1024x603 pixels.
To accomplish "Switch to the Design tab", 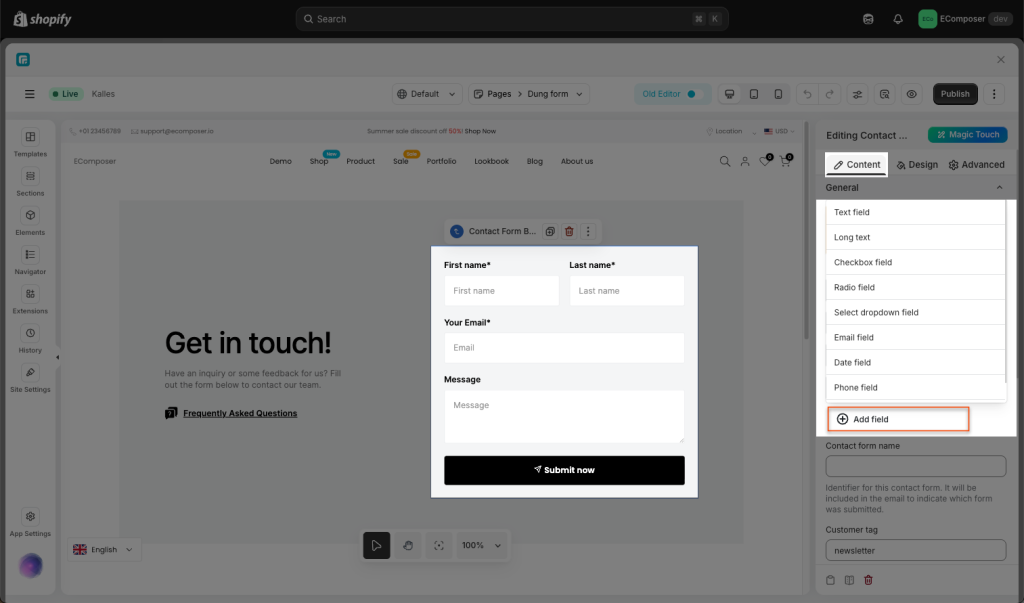I will coord(917,164).
